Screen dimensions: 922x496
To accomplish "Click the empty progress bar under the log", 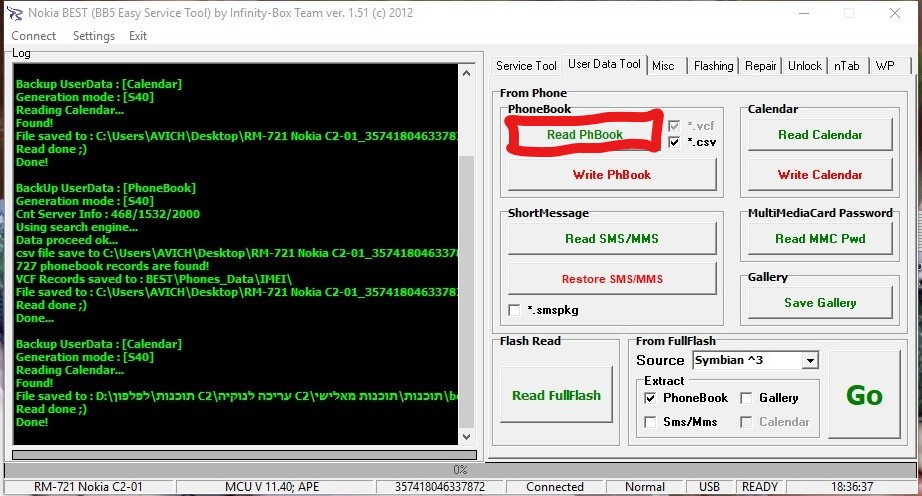I will click(x=244, y=455).
